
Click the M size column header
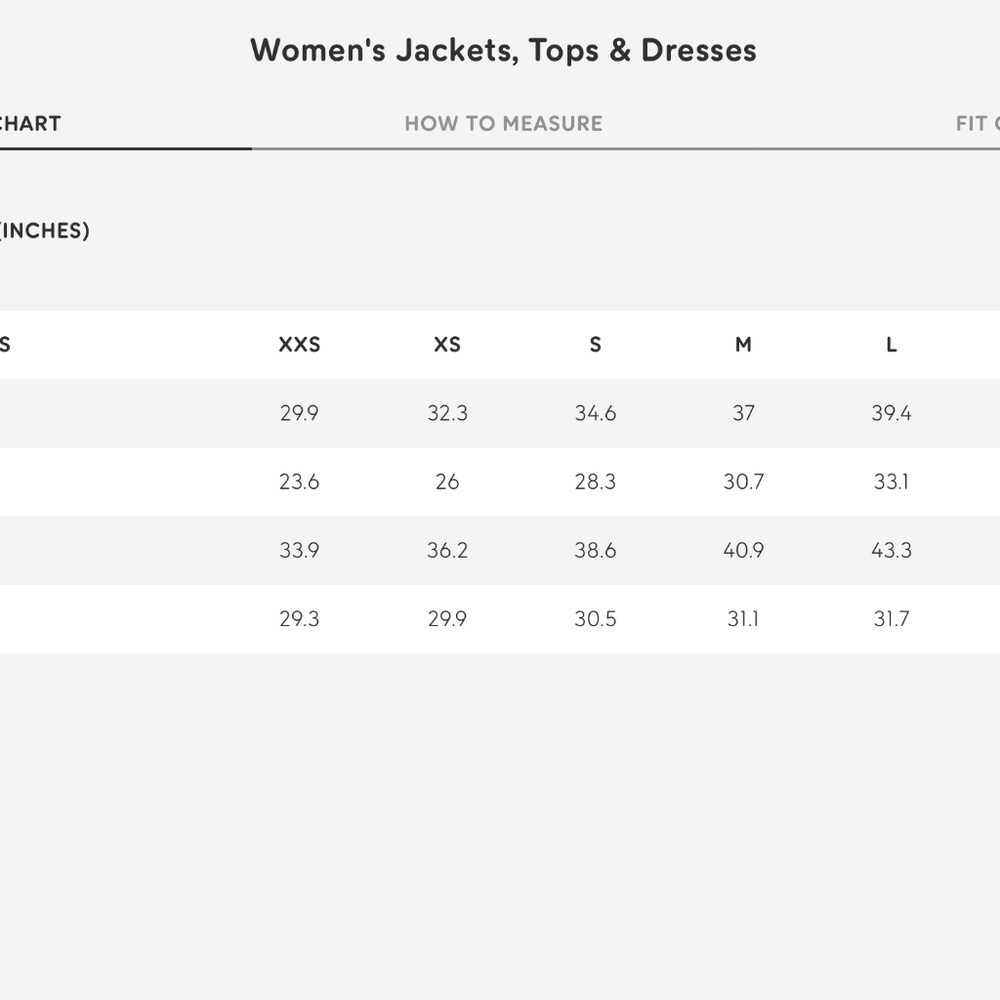pos(743,345)
